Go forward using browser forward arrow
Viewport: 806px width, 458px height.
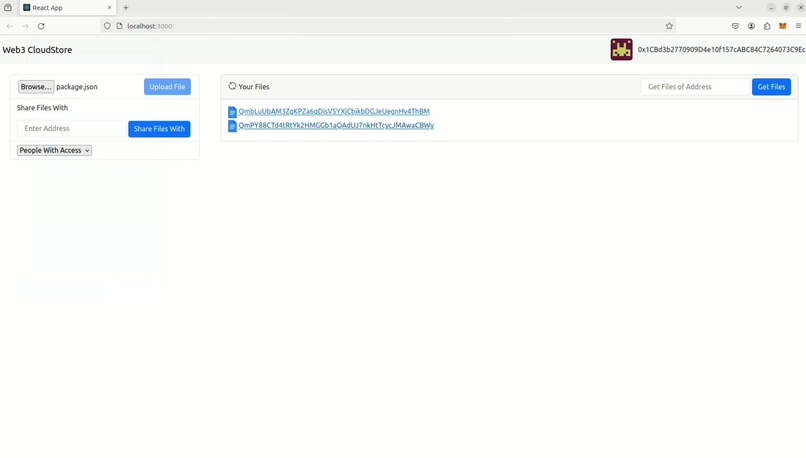pyautogui.click(x=25, y=26)
